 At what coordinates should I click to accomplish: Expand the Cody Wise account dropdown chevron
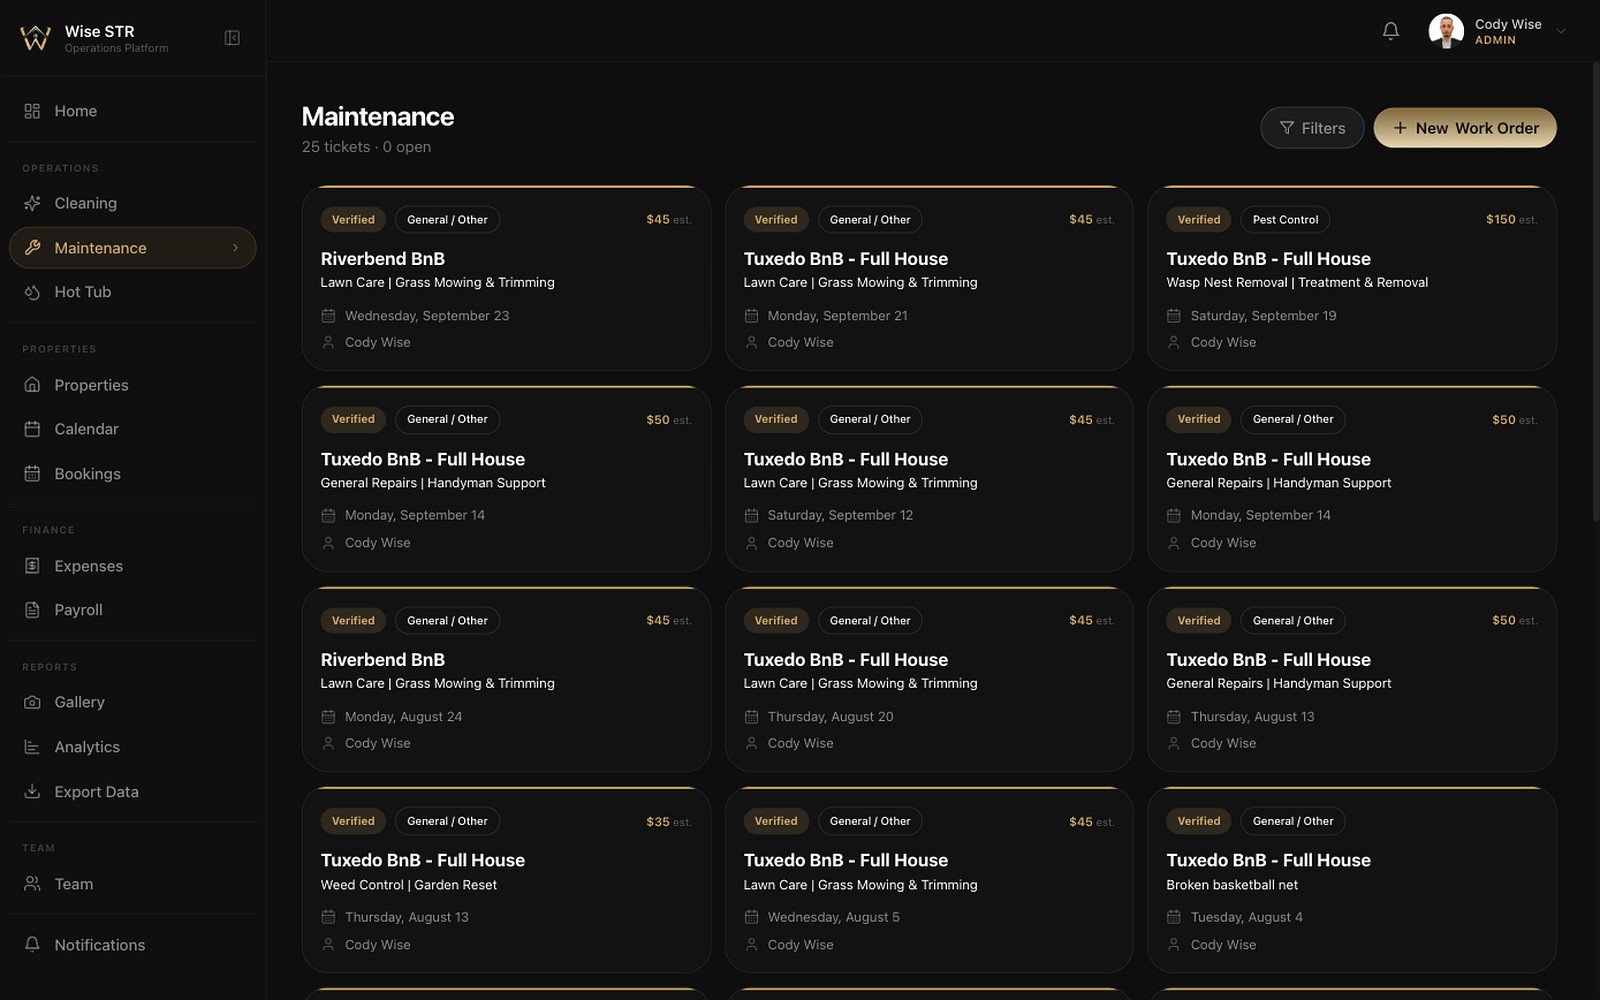[x=1561, y=31]
